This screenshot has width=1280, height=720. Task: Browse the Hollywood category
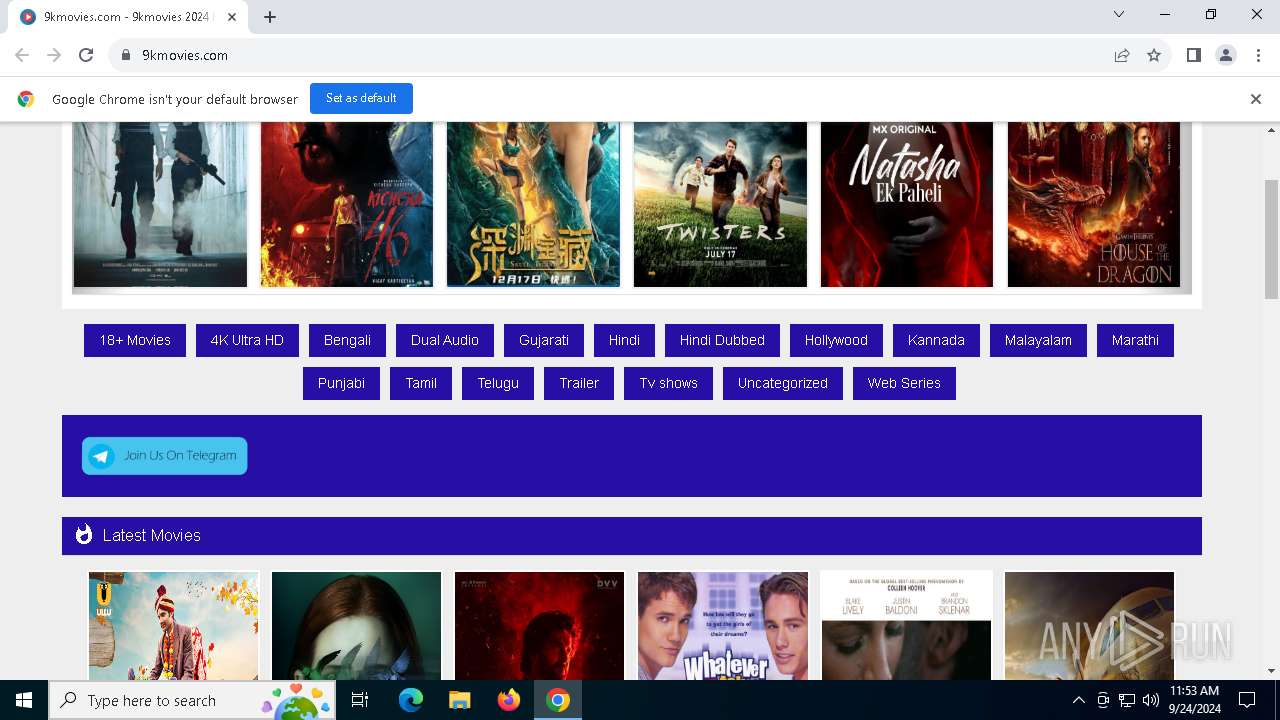(x=836, y=340)
